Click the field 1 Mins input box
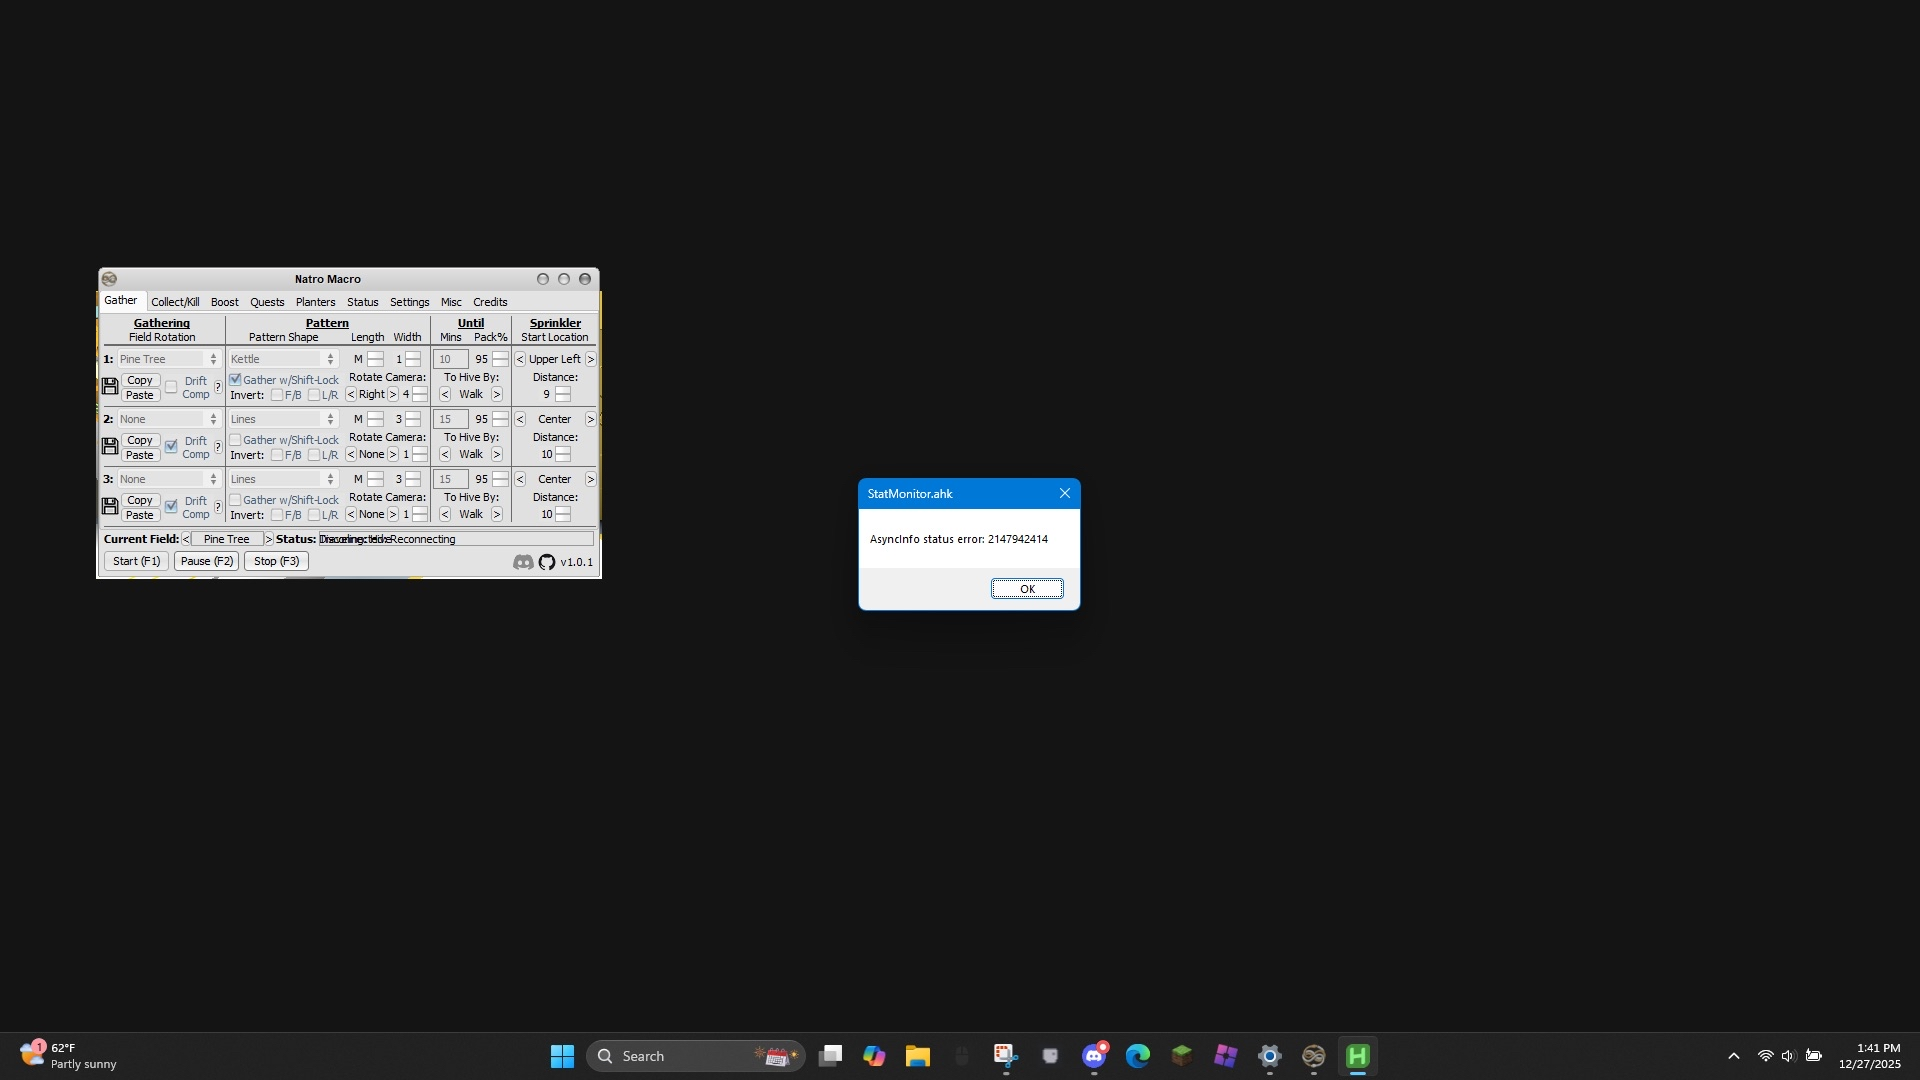Screen dimensions: 1920x1080 (x=450, y=359)
